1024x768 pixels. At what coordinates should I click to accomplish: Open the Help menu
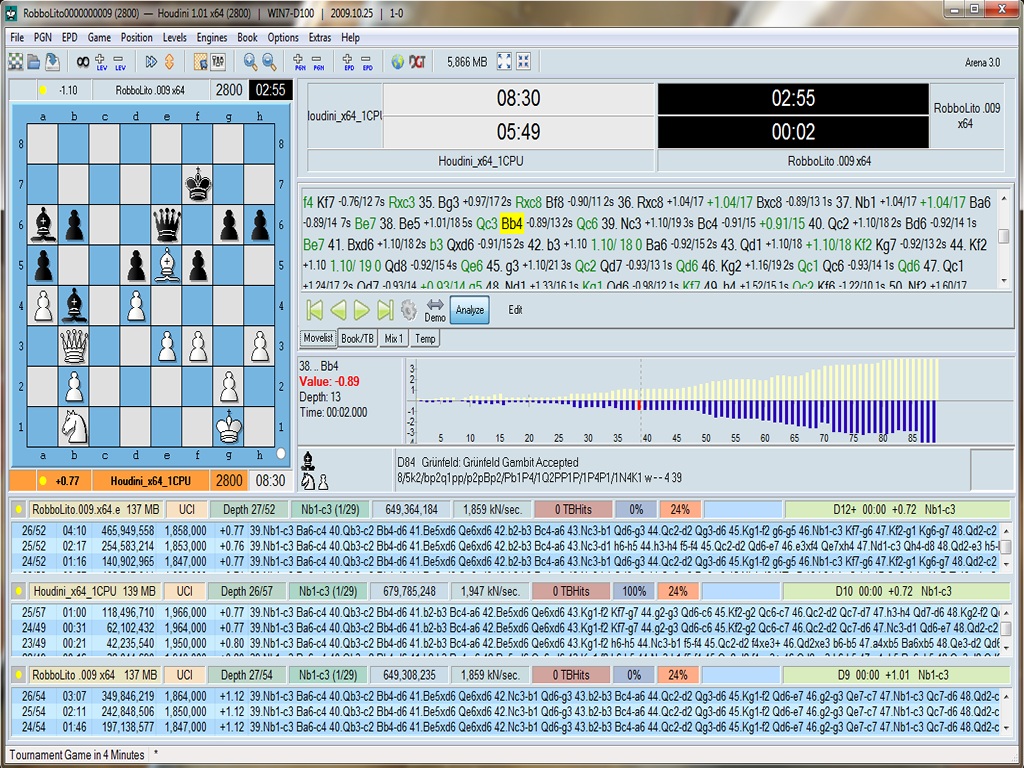[350, 37]
